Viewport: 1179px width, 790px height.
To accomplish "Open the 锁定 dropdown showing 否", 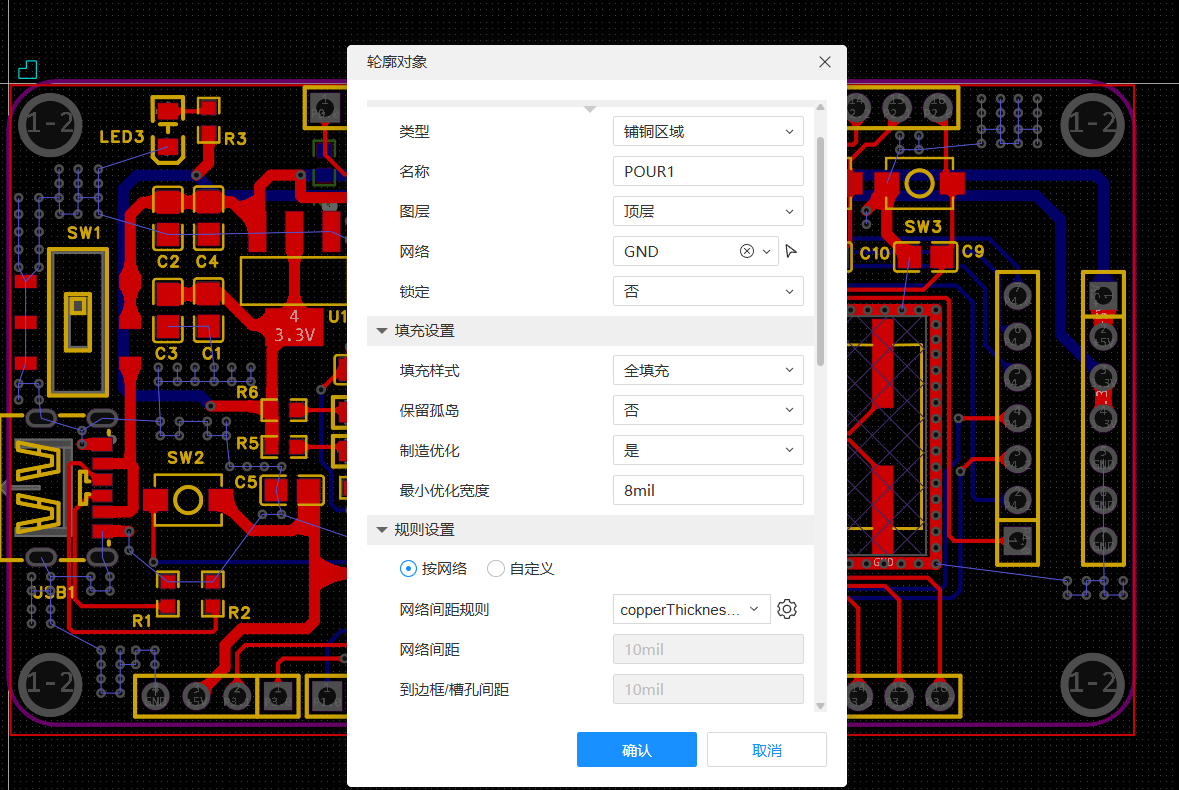I will click(x=708, y=291).
